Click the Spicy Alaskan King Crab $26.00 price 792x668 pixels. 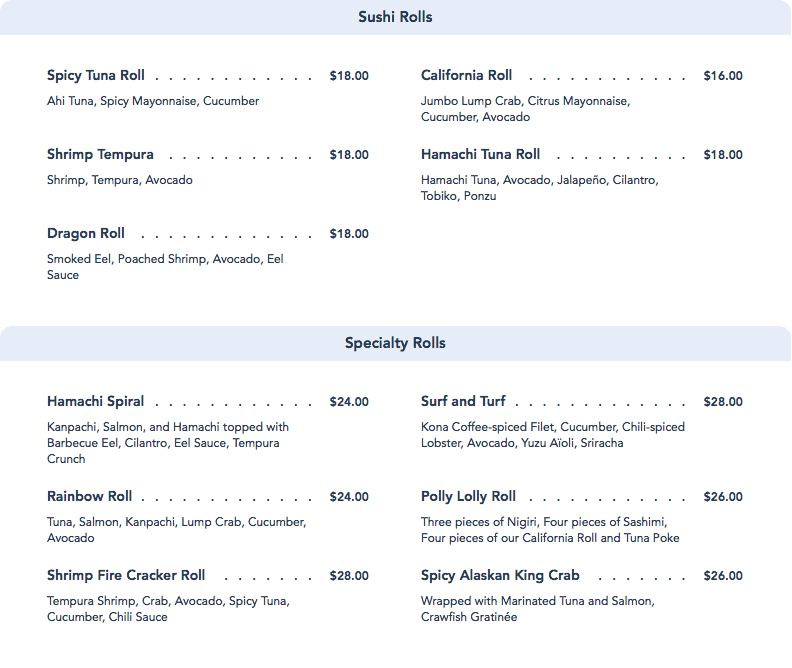click(x=723, y=576)
